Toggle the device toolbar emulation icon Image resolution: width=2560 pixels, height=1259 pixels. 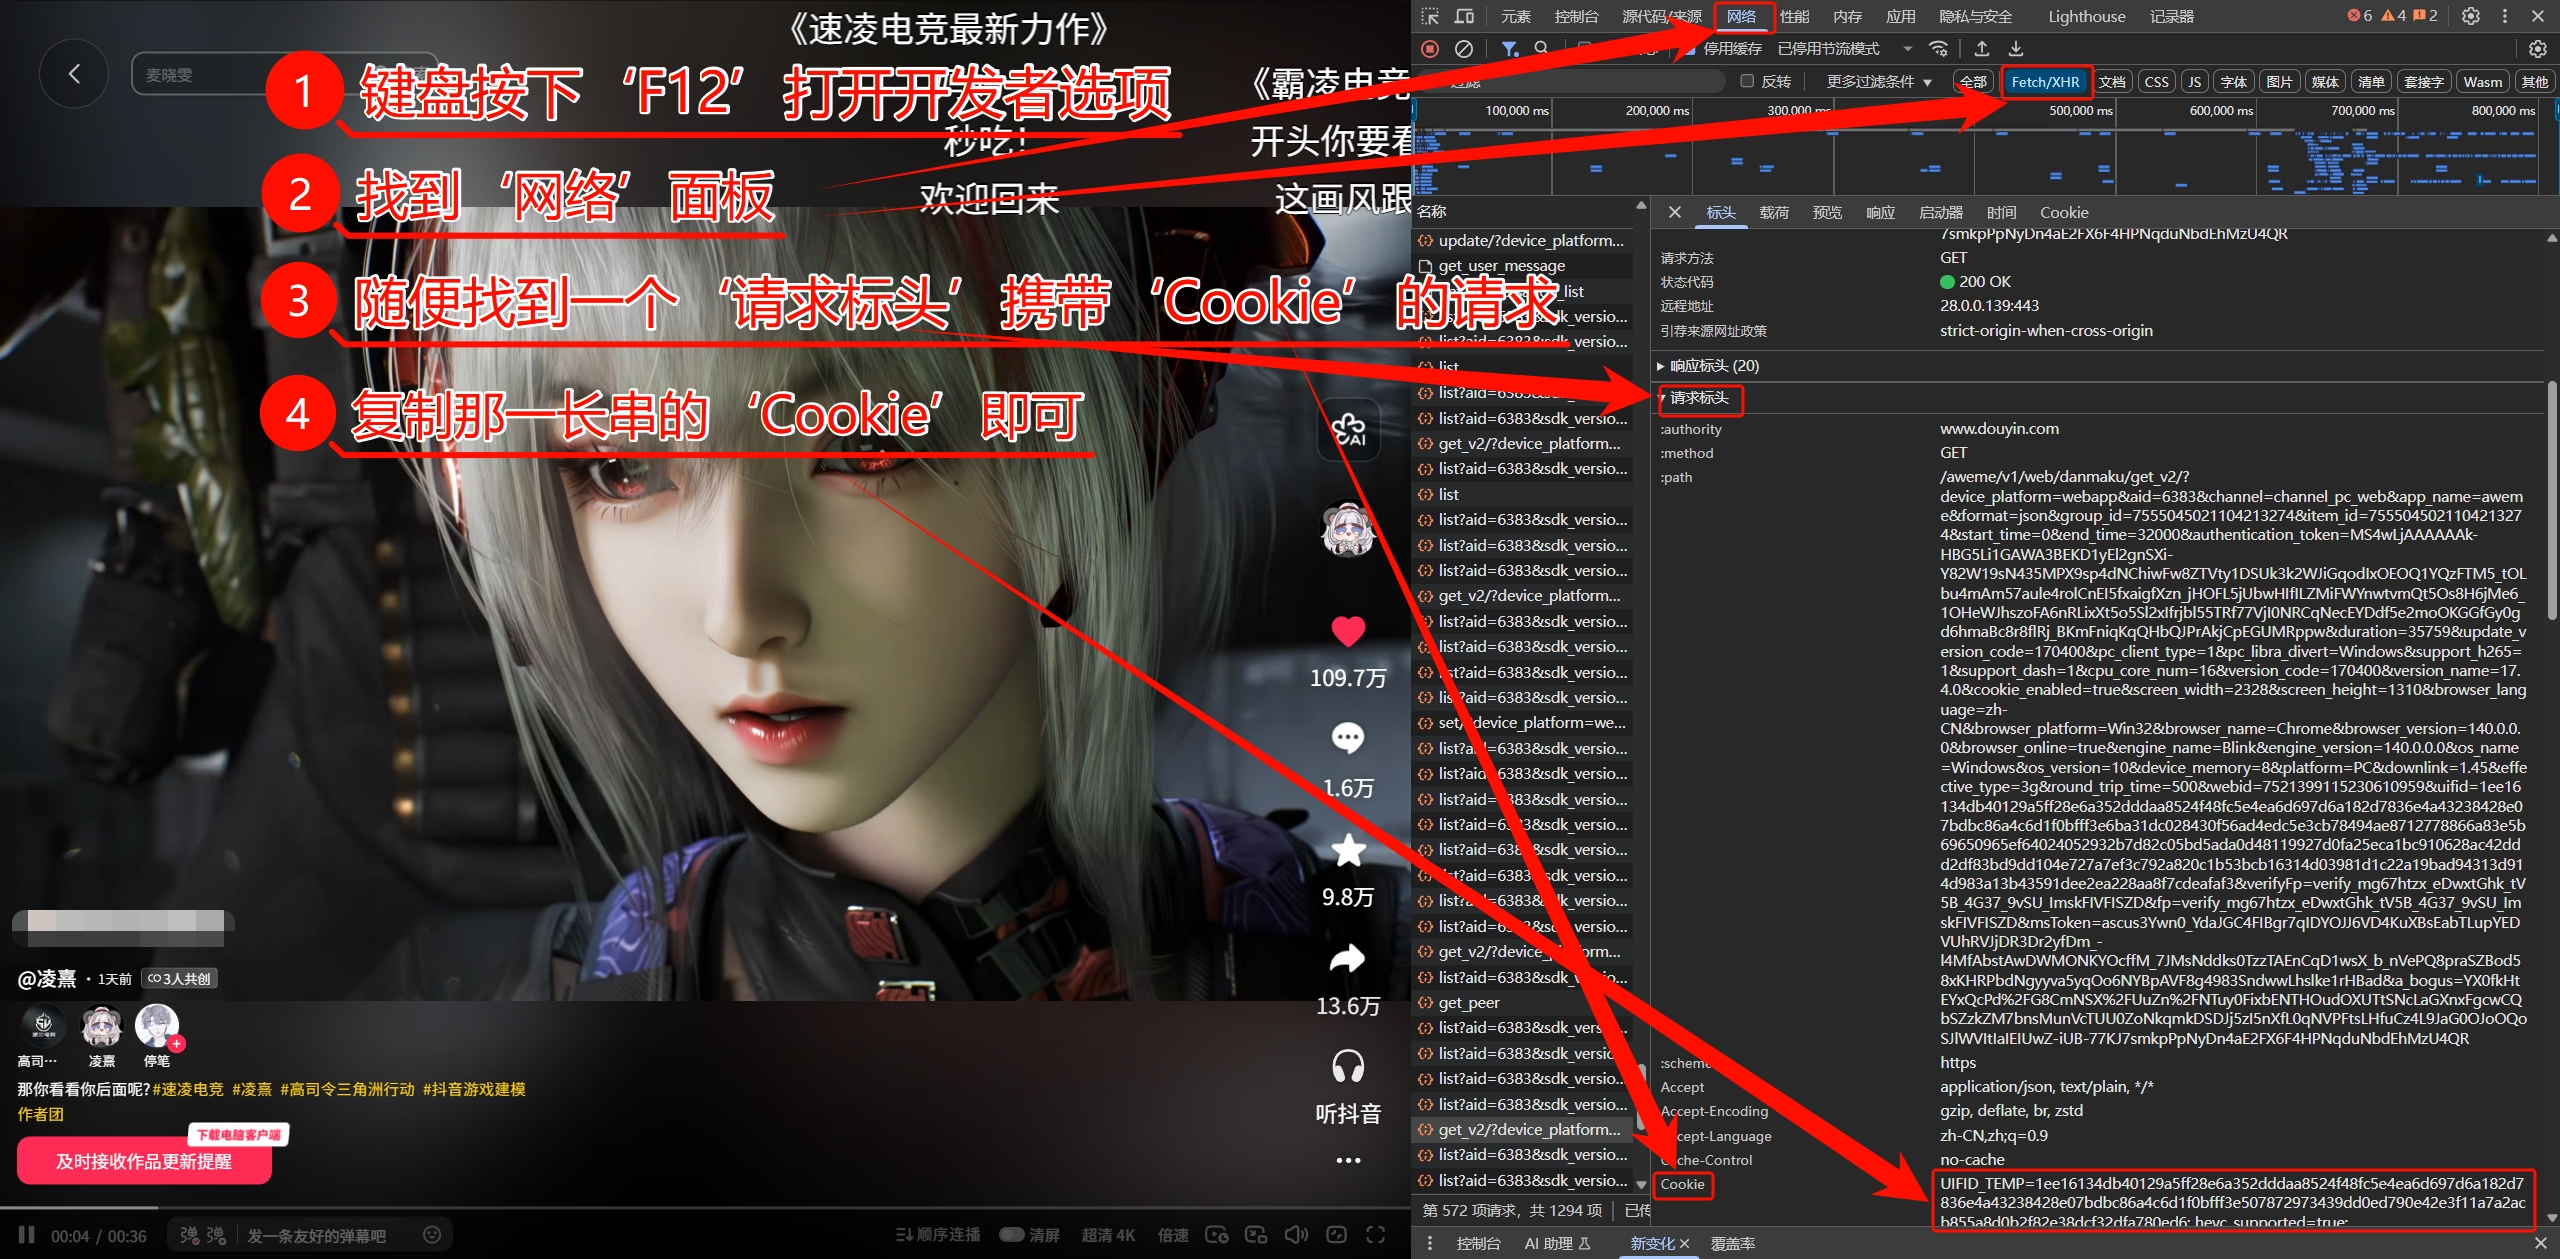click(x=1464, y=16)
